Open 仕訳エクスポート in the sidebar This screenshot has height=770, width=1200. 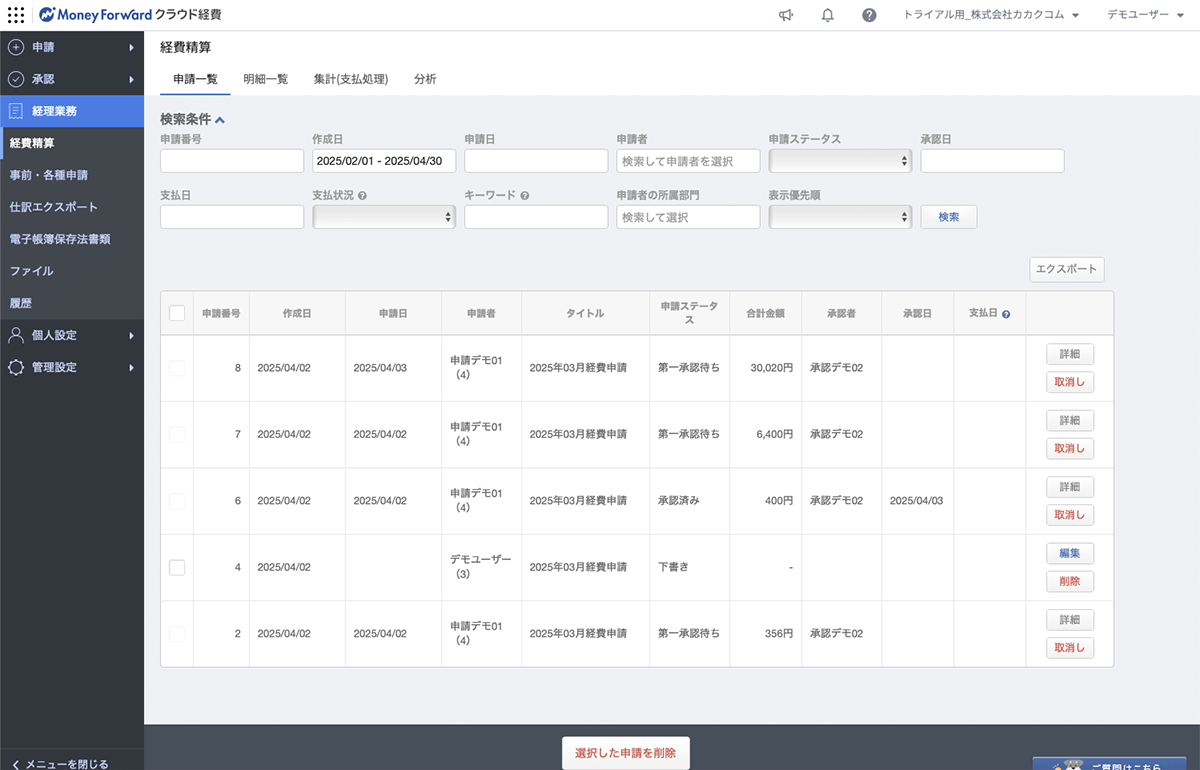pos(72,207)
